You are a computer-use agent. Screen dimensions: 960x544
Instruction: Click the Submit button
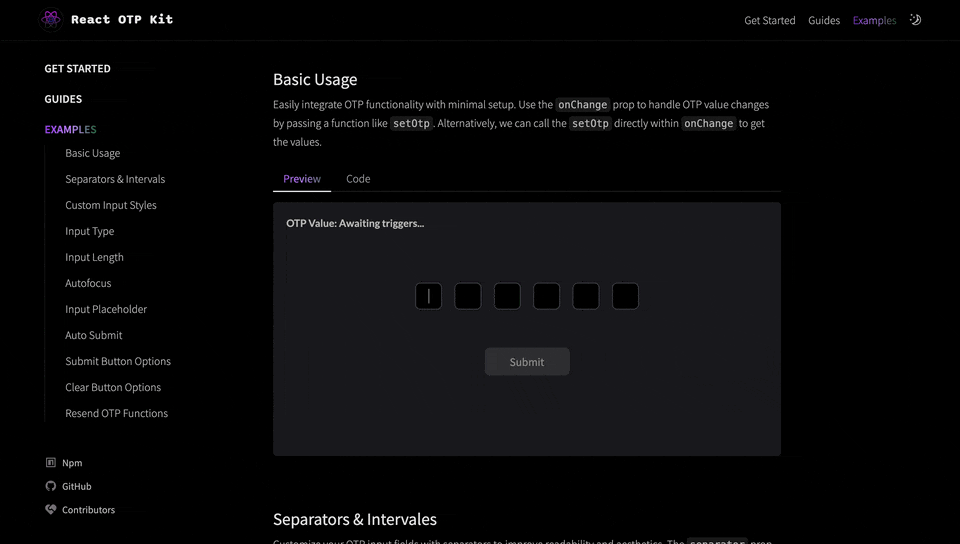point(527,362)
